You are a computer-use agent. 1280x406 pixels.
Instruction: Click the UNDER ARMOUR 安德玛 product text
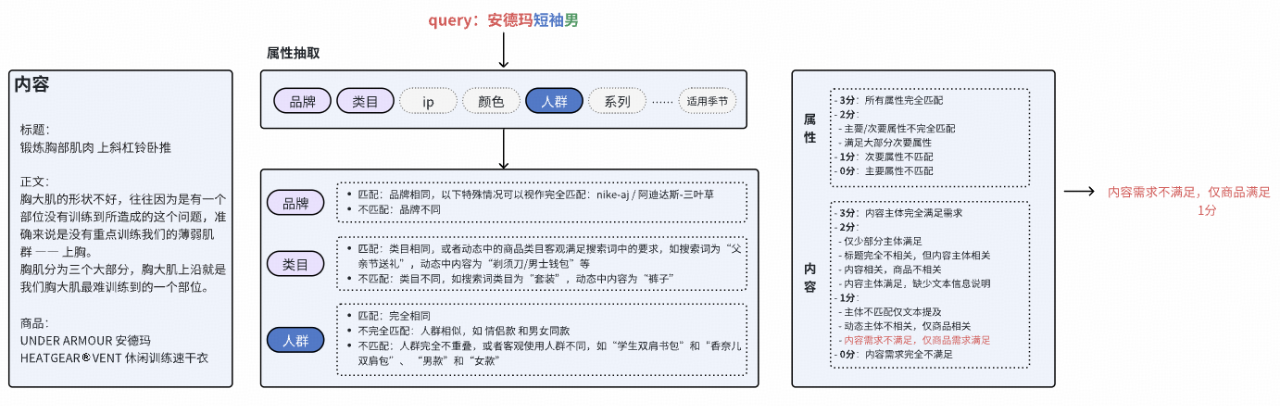pyautogui.click(x=88, y=339)
